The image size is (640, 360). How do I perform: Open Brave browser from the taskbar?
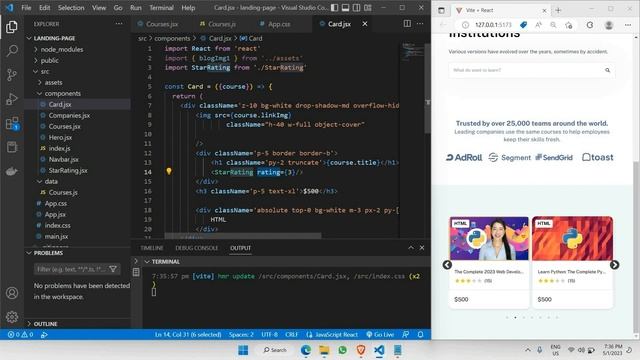(x=361, y=350)
